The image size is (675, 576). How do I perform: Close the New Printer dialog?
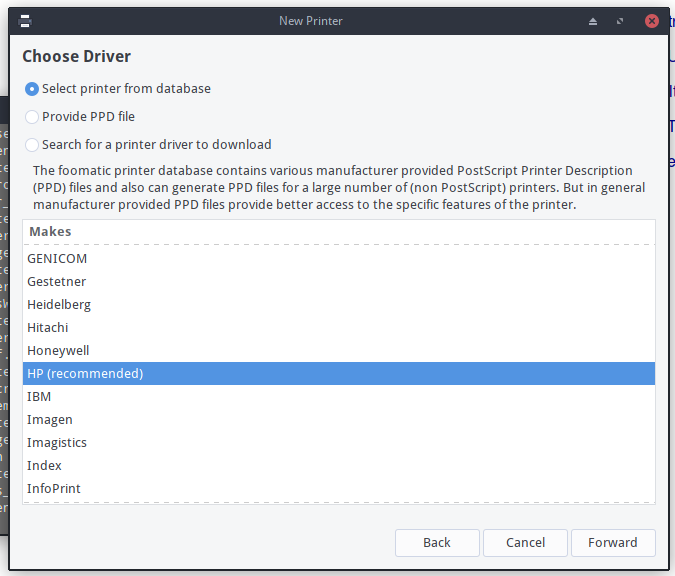pyautogui.click(x=652, y=21)
